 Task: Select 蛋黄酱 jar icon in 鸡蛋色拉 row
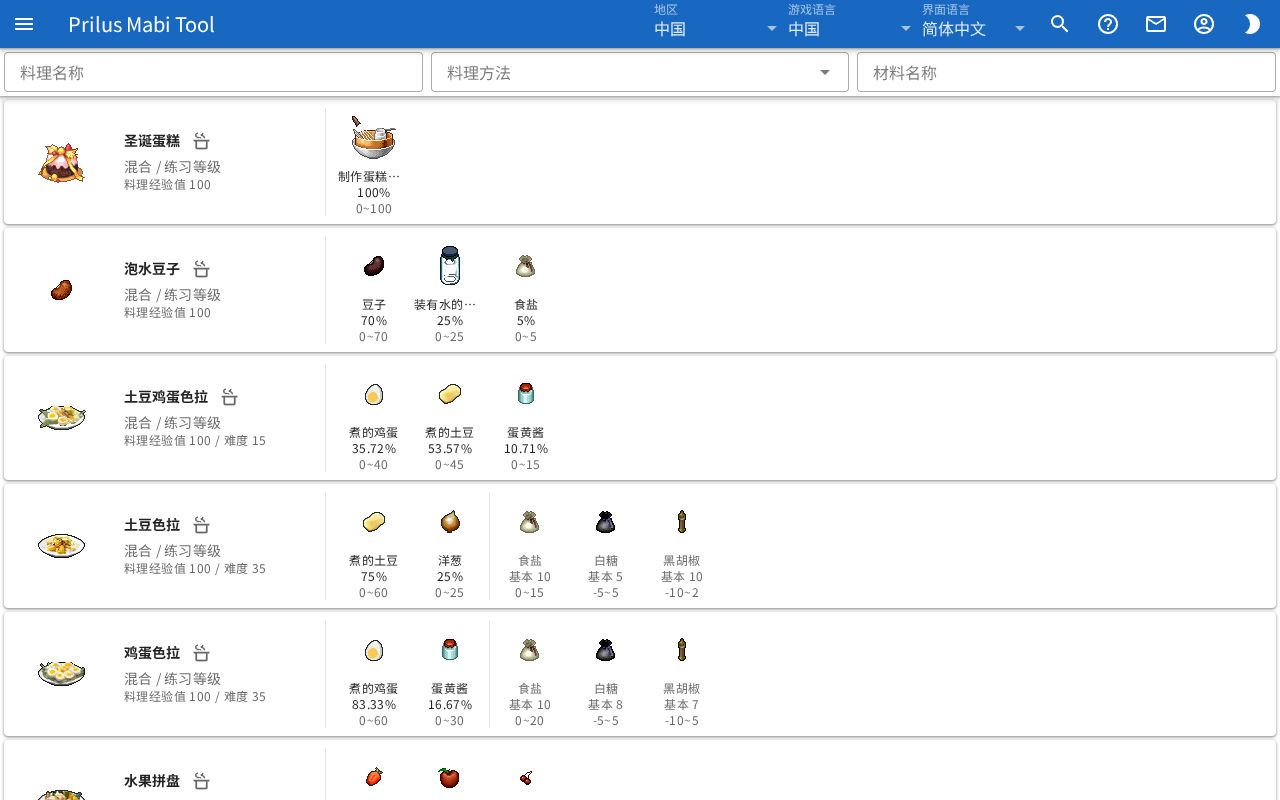click(x=450, y=650)
